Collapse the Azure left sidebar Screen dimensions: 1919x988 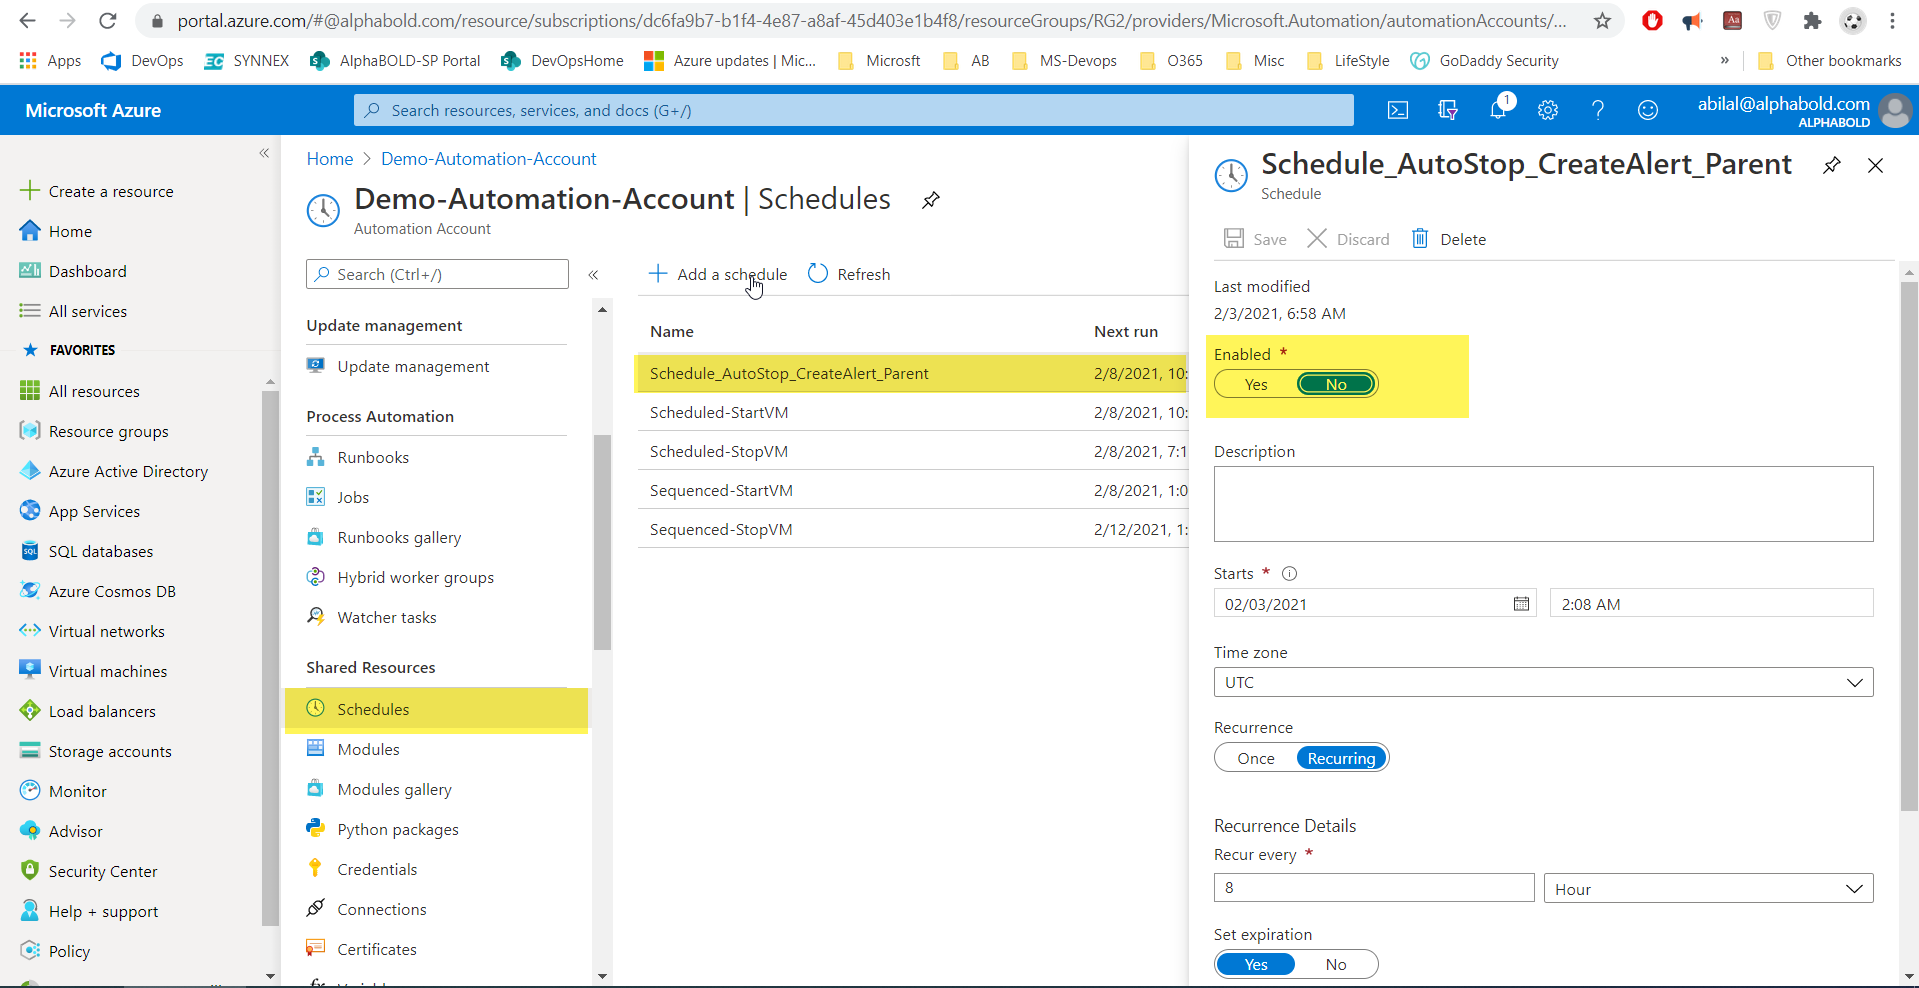pos(264,153)
